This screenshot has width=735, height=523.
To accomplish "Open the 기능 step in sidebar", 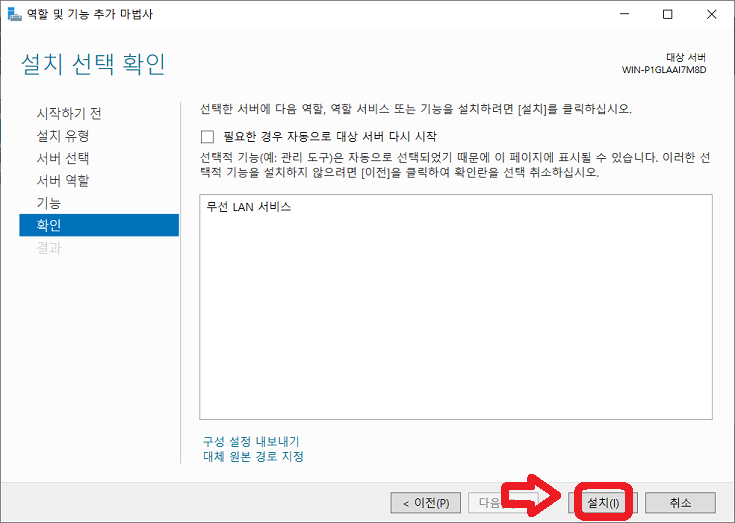I will point(49,203).
